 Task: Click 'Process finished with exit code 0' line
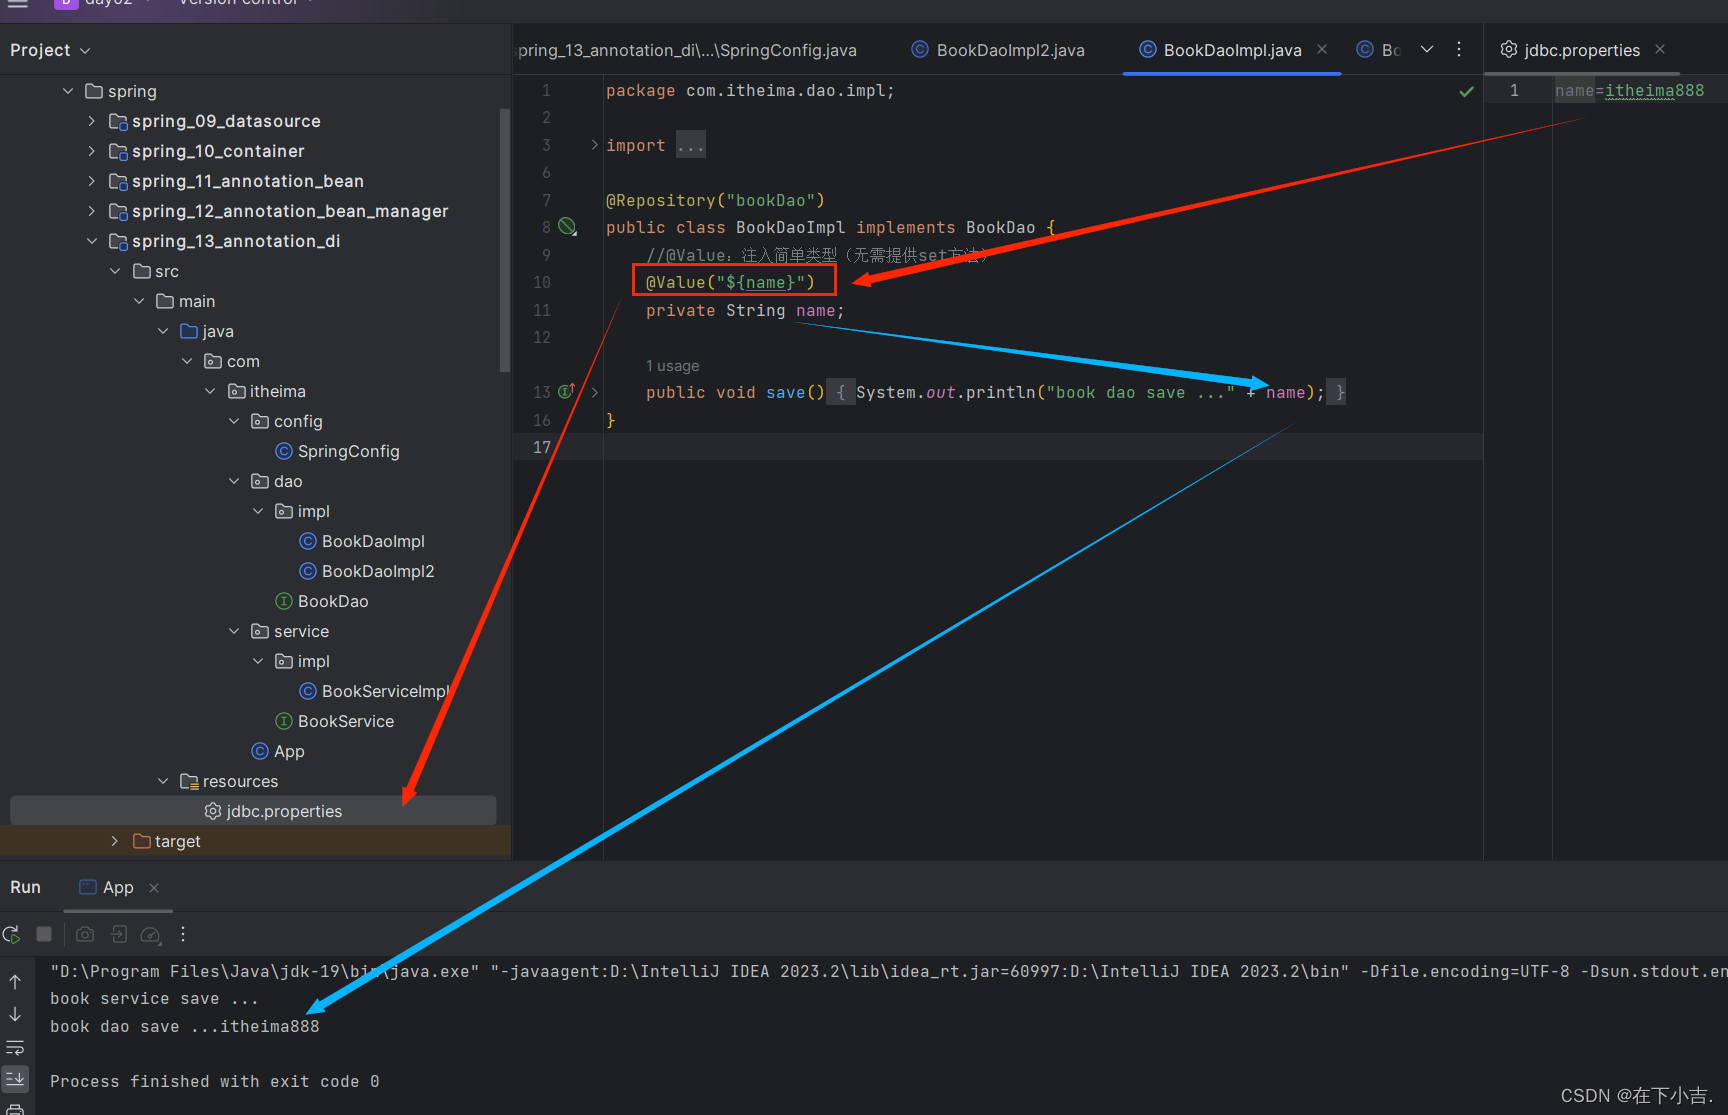click(x=214, y=1081)
